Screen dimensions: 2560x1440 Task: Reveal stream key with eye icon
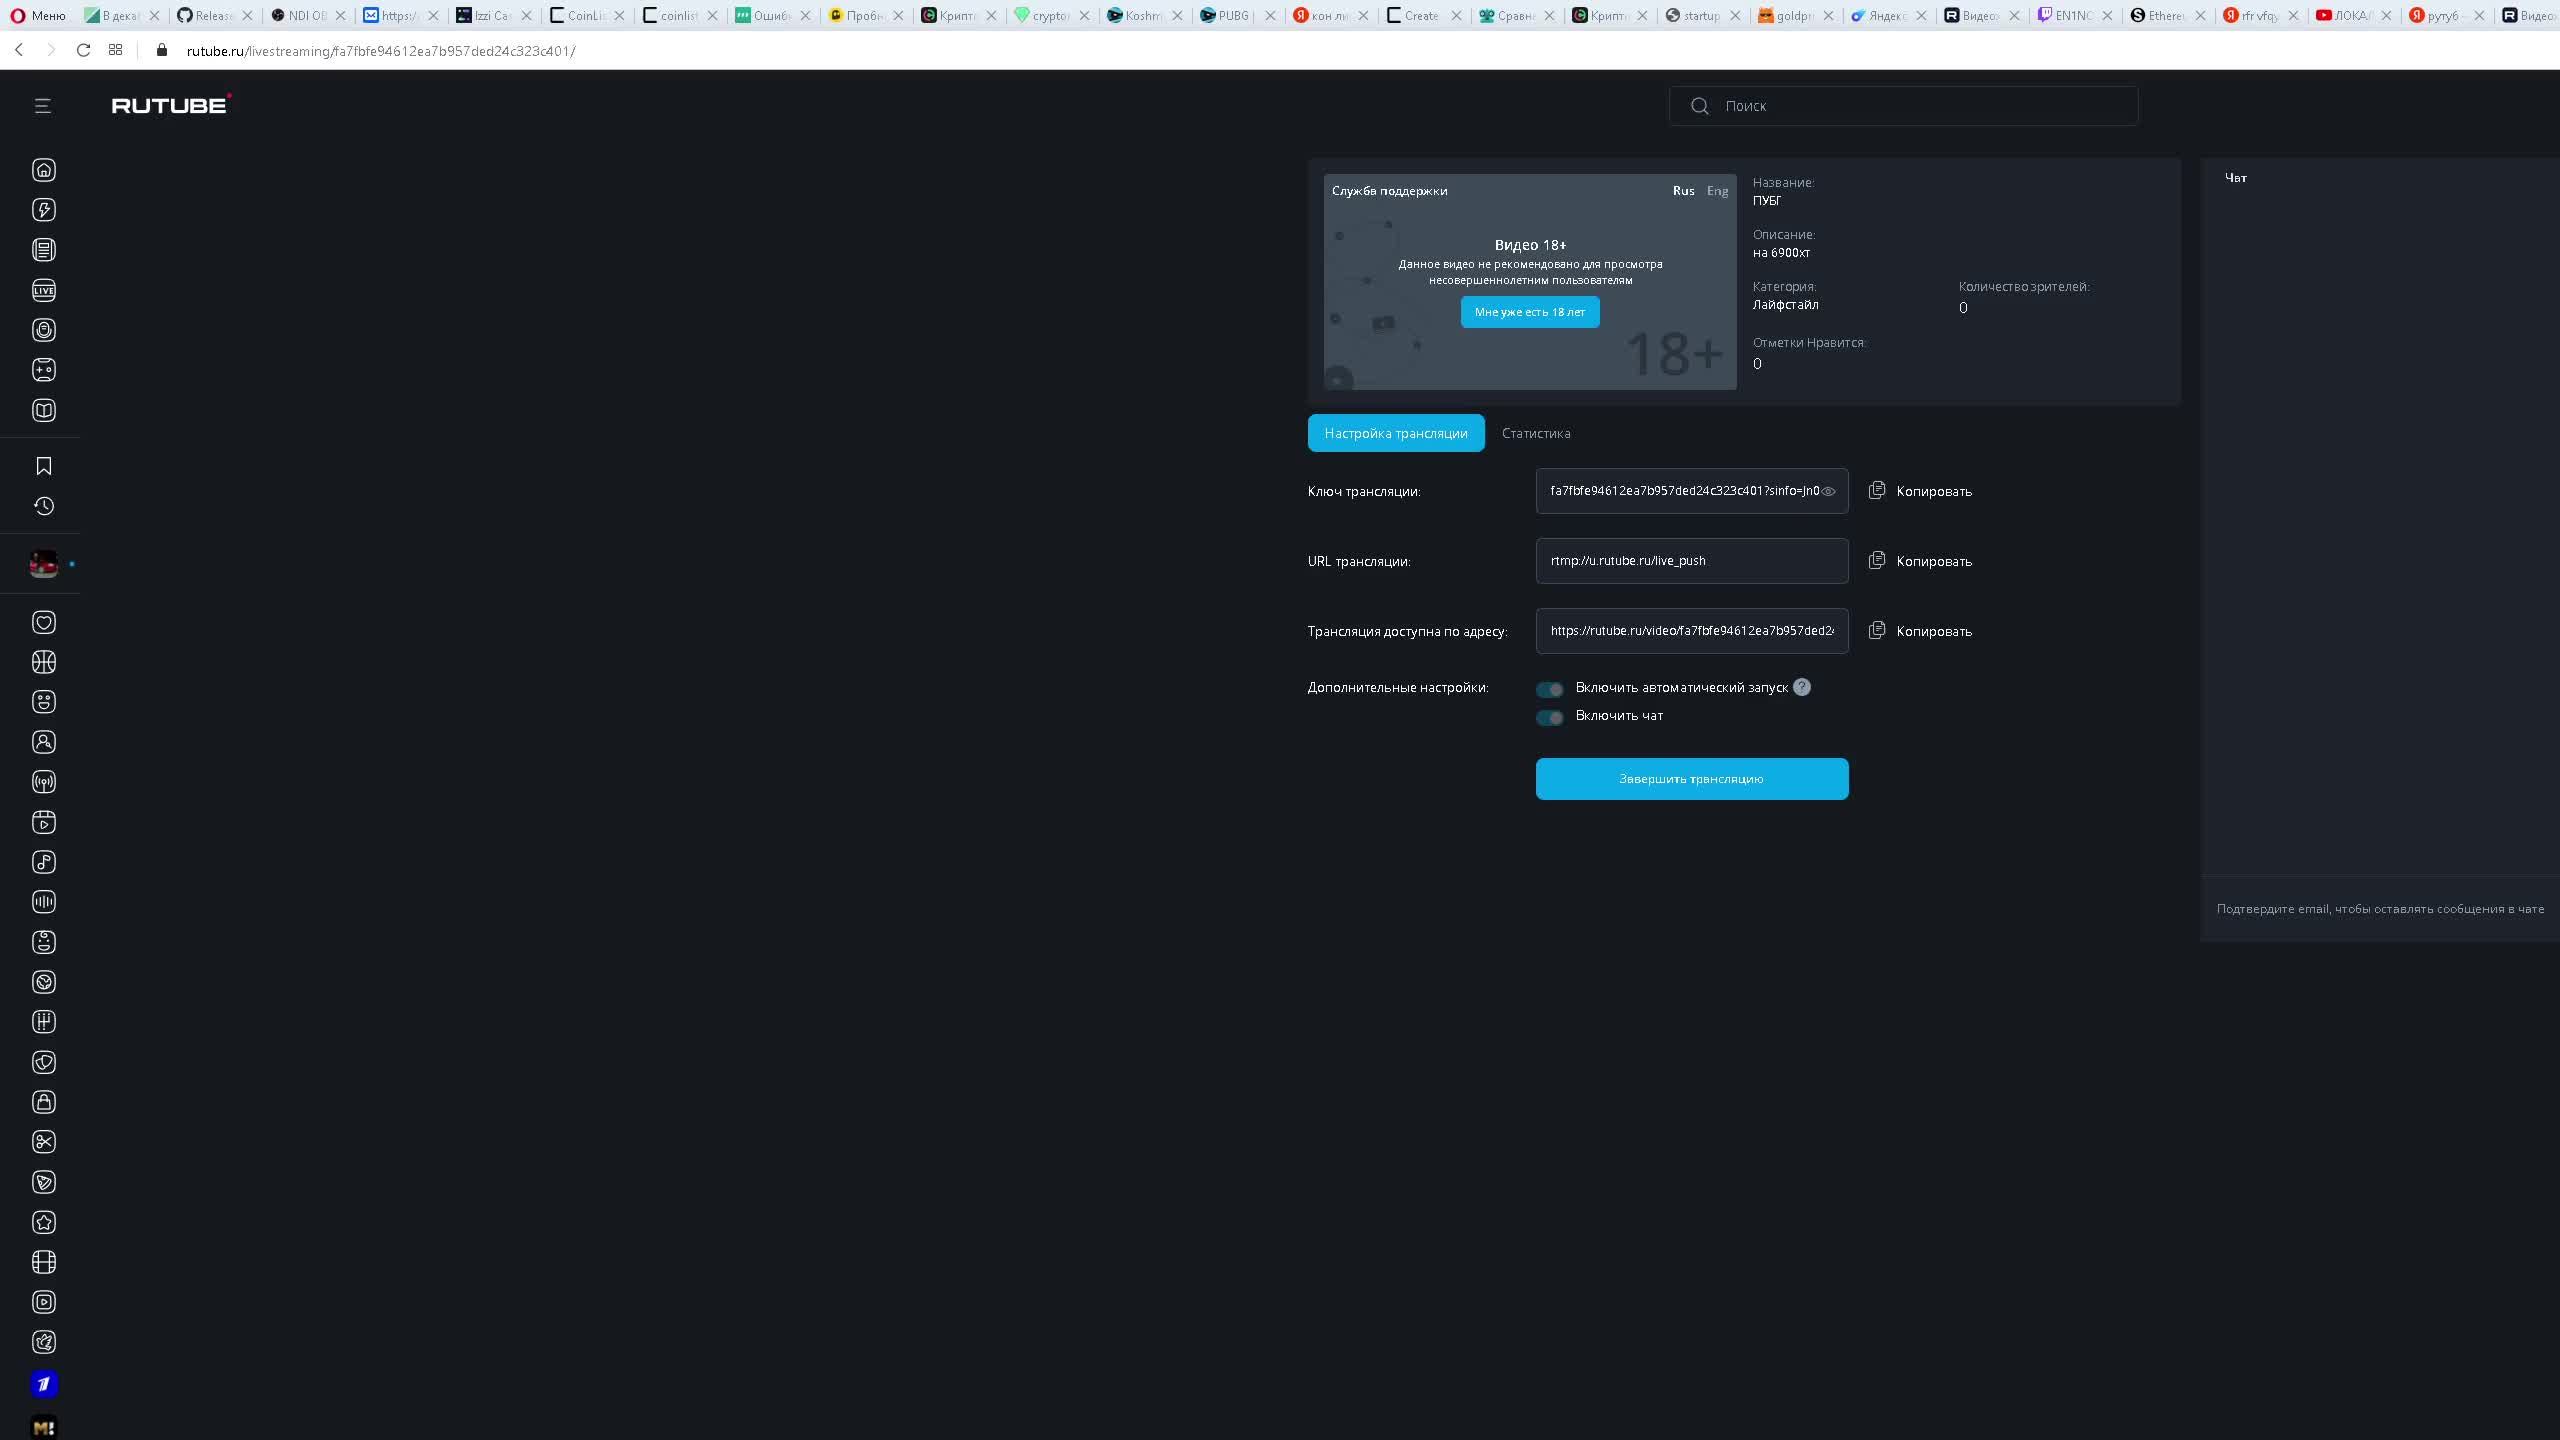(1828, 491)
